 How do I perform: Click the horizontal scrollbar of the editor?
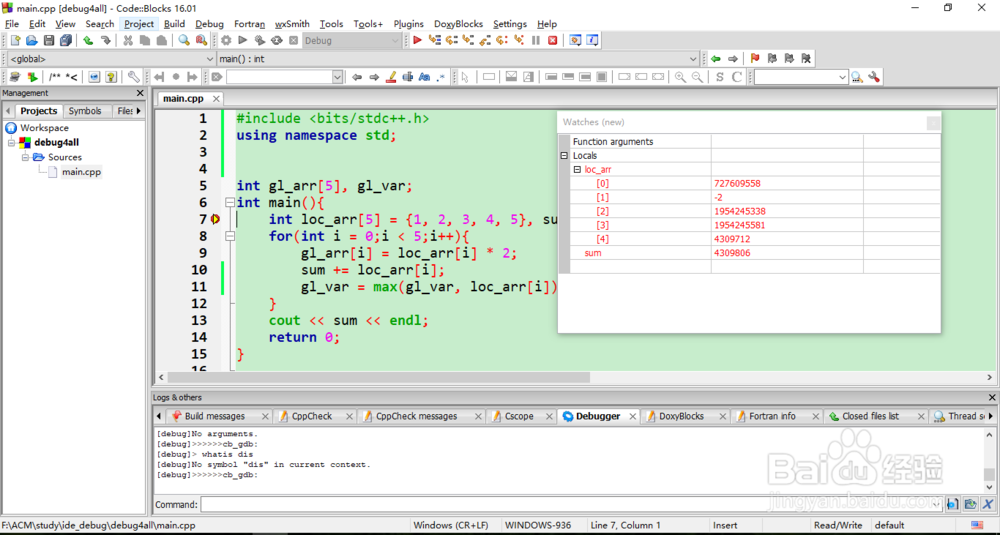[x=377, y=377]
